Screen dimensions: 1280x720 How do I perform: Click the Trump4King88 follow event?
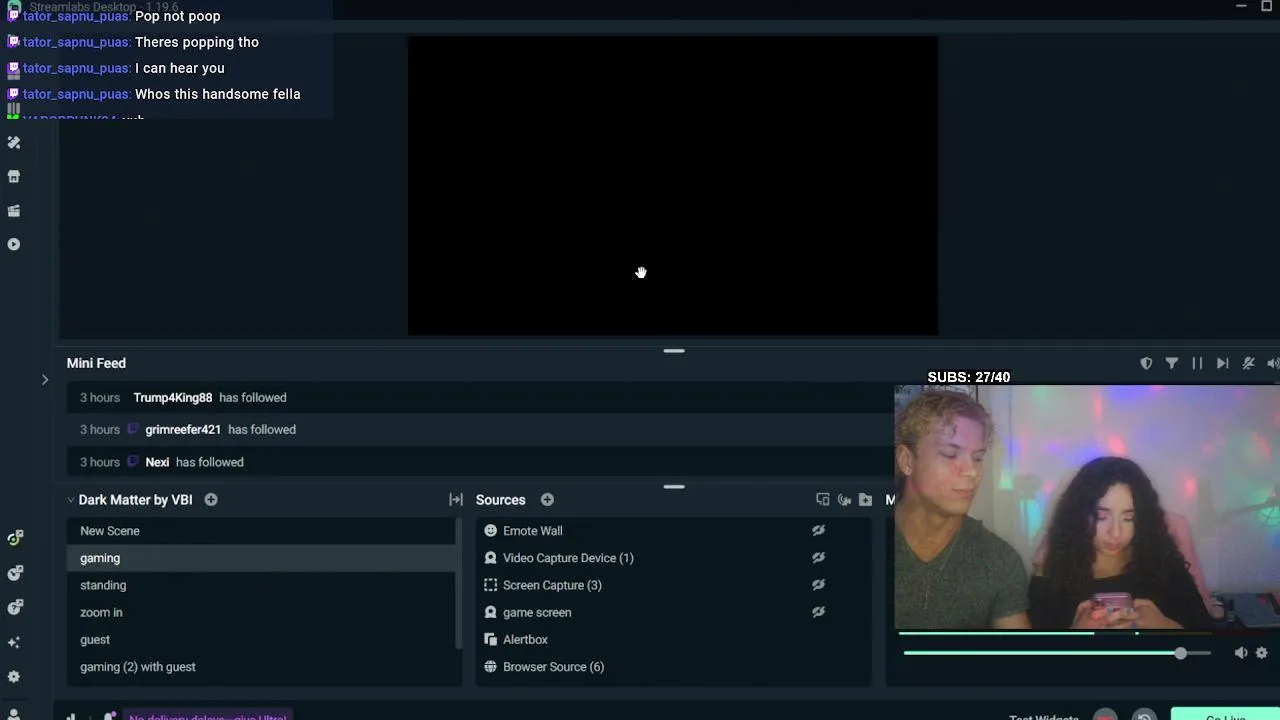tap(480, 398)
